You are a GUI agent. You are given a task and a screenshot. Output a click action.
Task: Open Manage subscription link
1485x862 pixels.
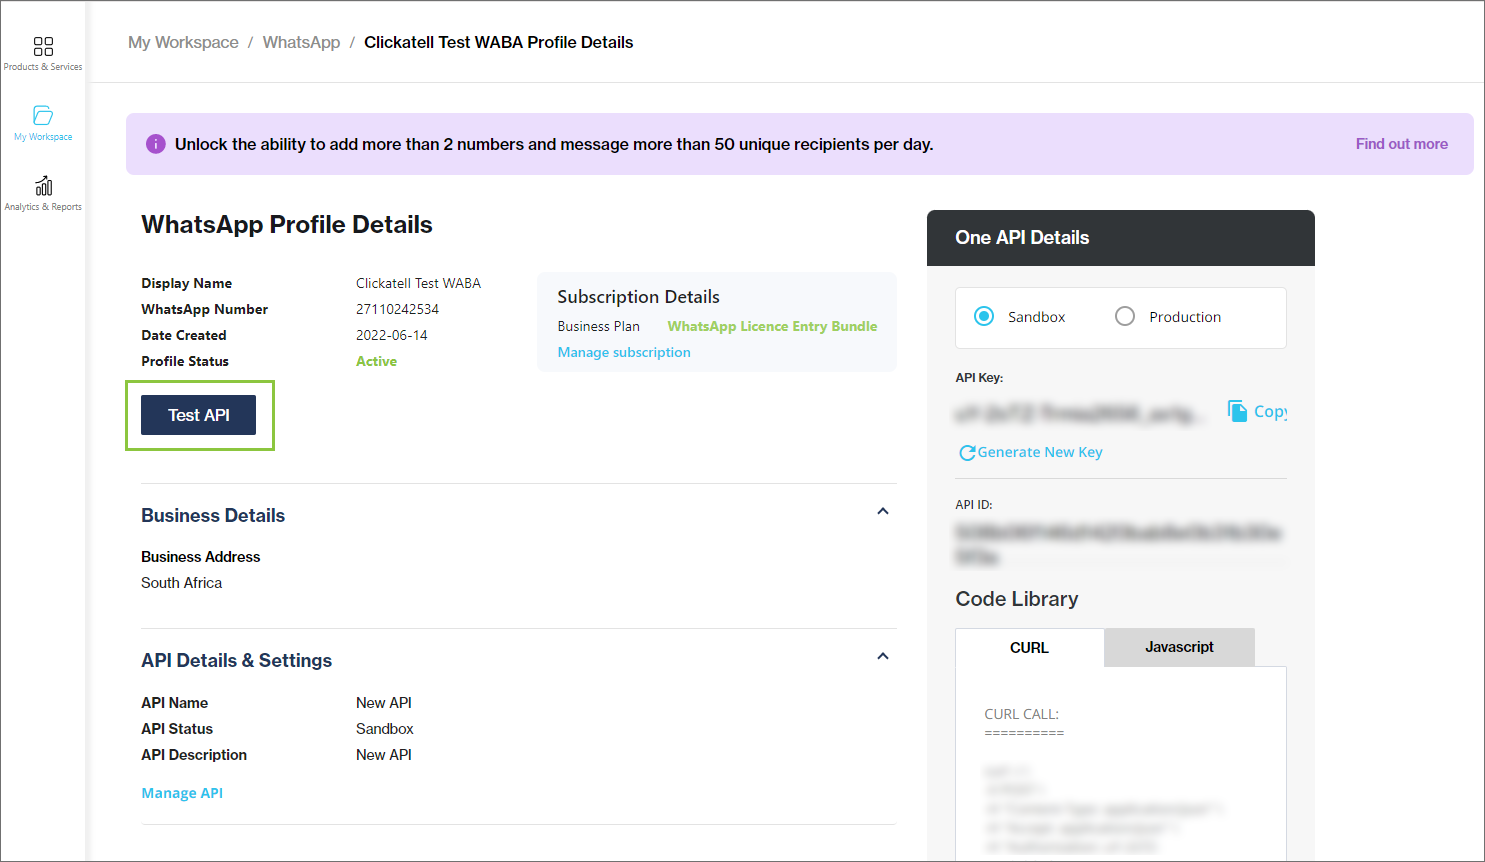click(624, 352)
